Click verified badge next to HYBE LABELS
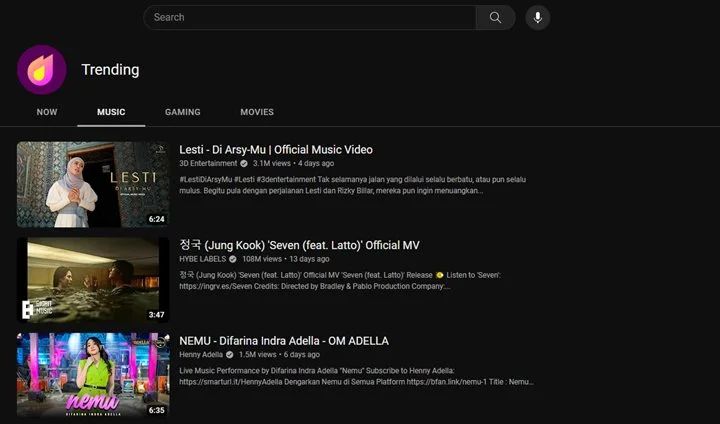The height and width of the screenshot is (424, 720). [233, 259]
